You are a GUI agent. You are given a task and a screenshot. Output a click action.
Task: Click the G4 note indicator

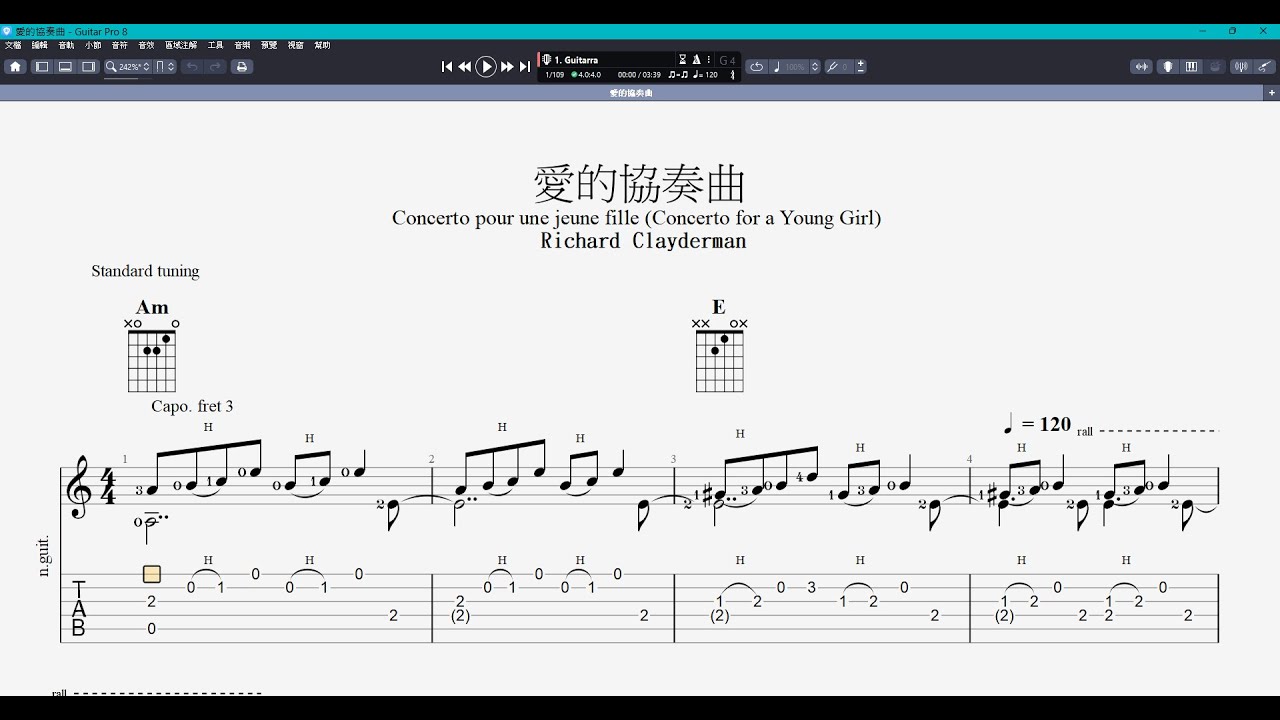(727, 61)
